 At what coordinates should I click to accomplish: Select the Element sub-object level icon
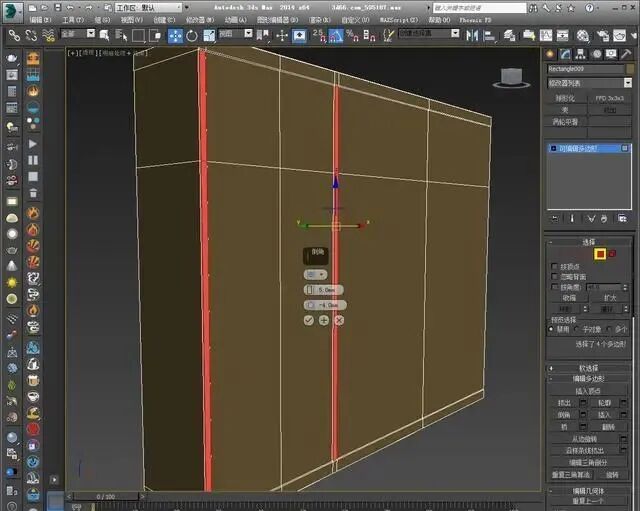point(612,254)
